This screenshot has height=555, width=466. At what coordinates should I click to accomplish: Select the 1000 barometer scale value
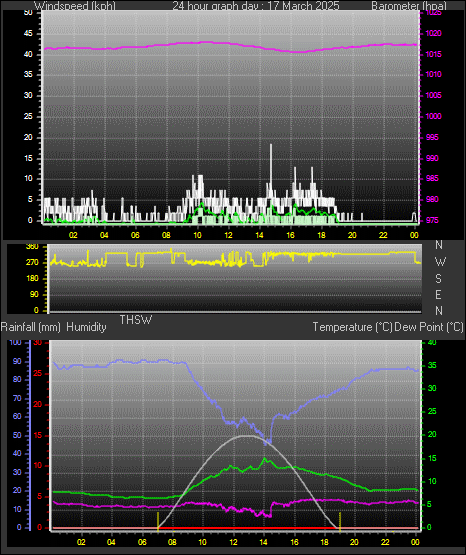[x=433, y=116]
